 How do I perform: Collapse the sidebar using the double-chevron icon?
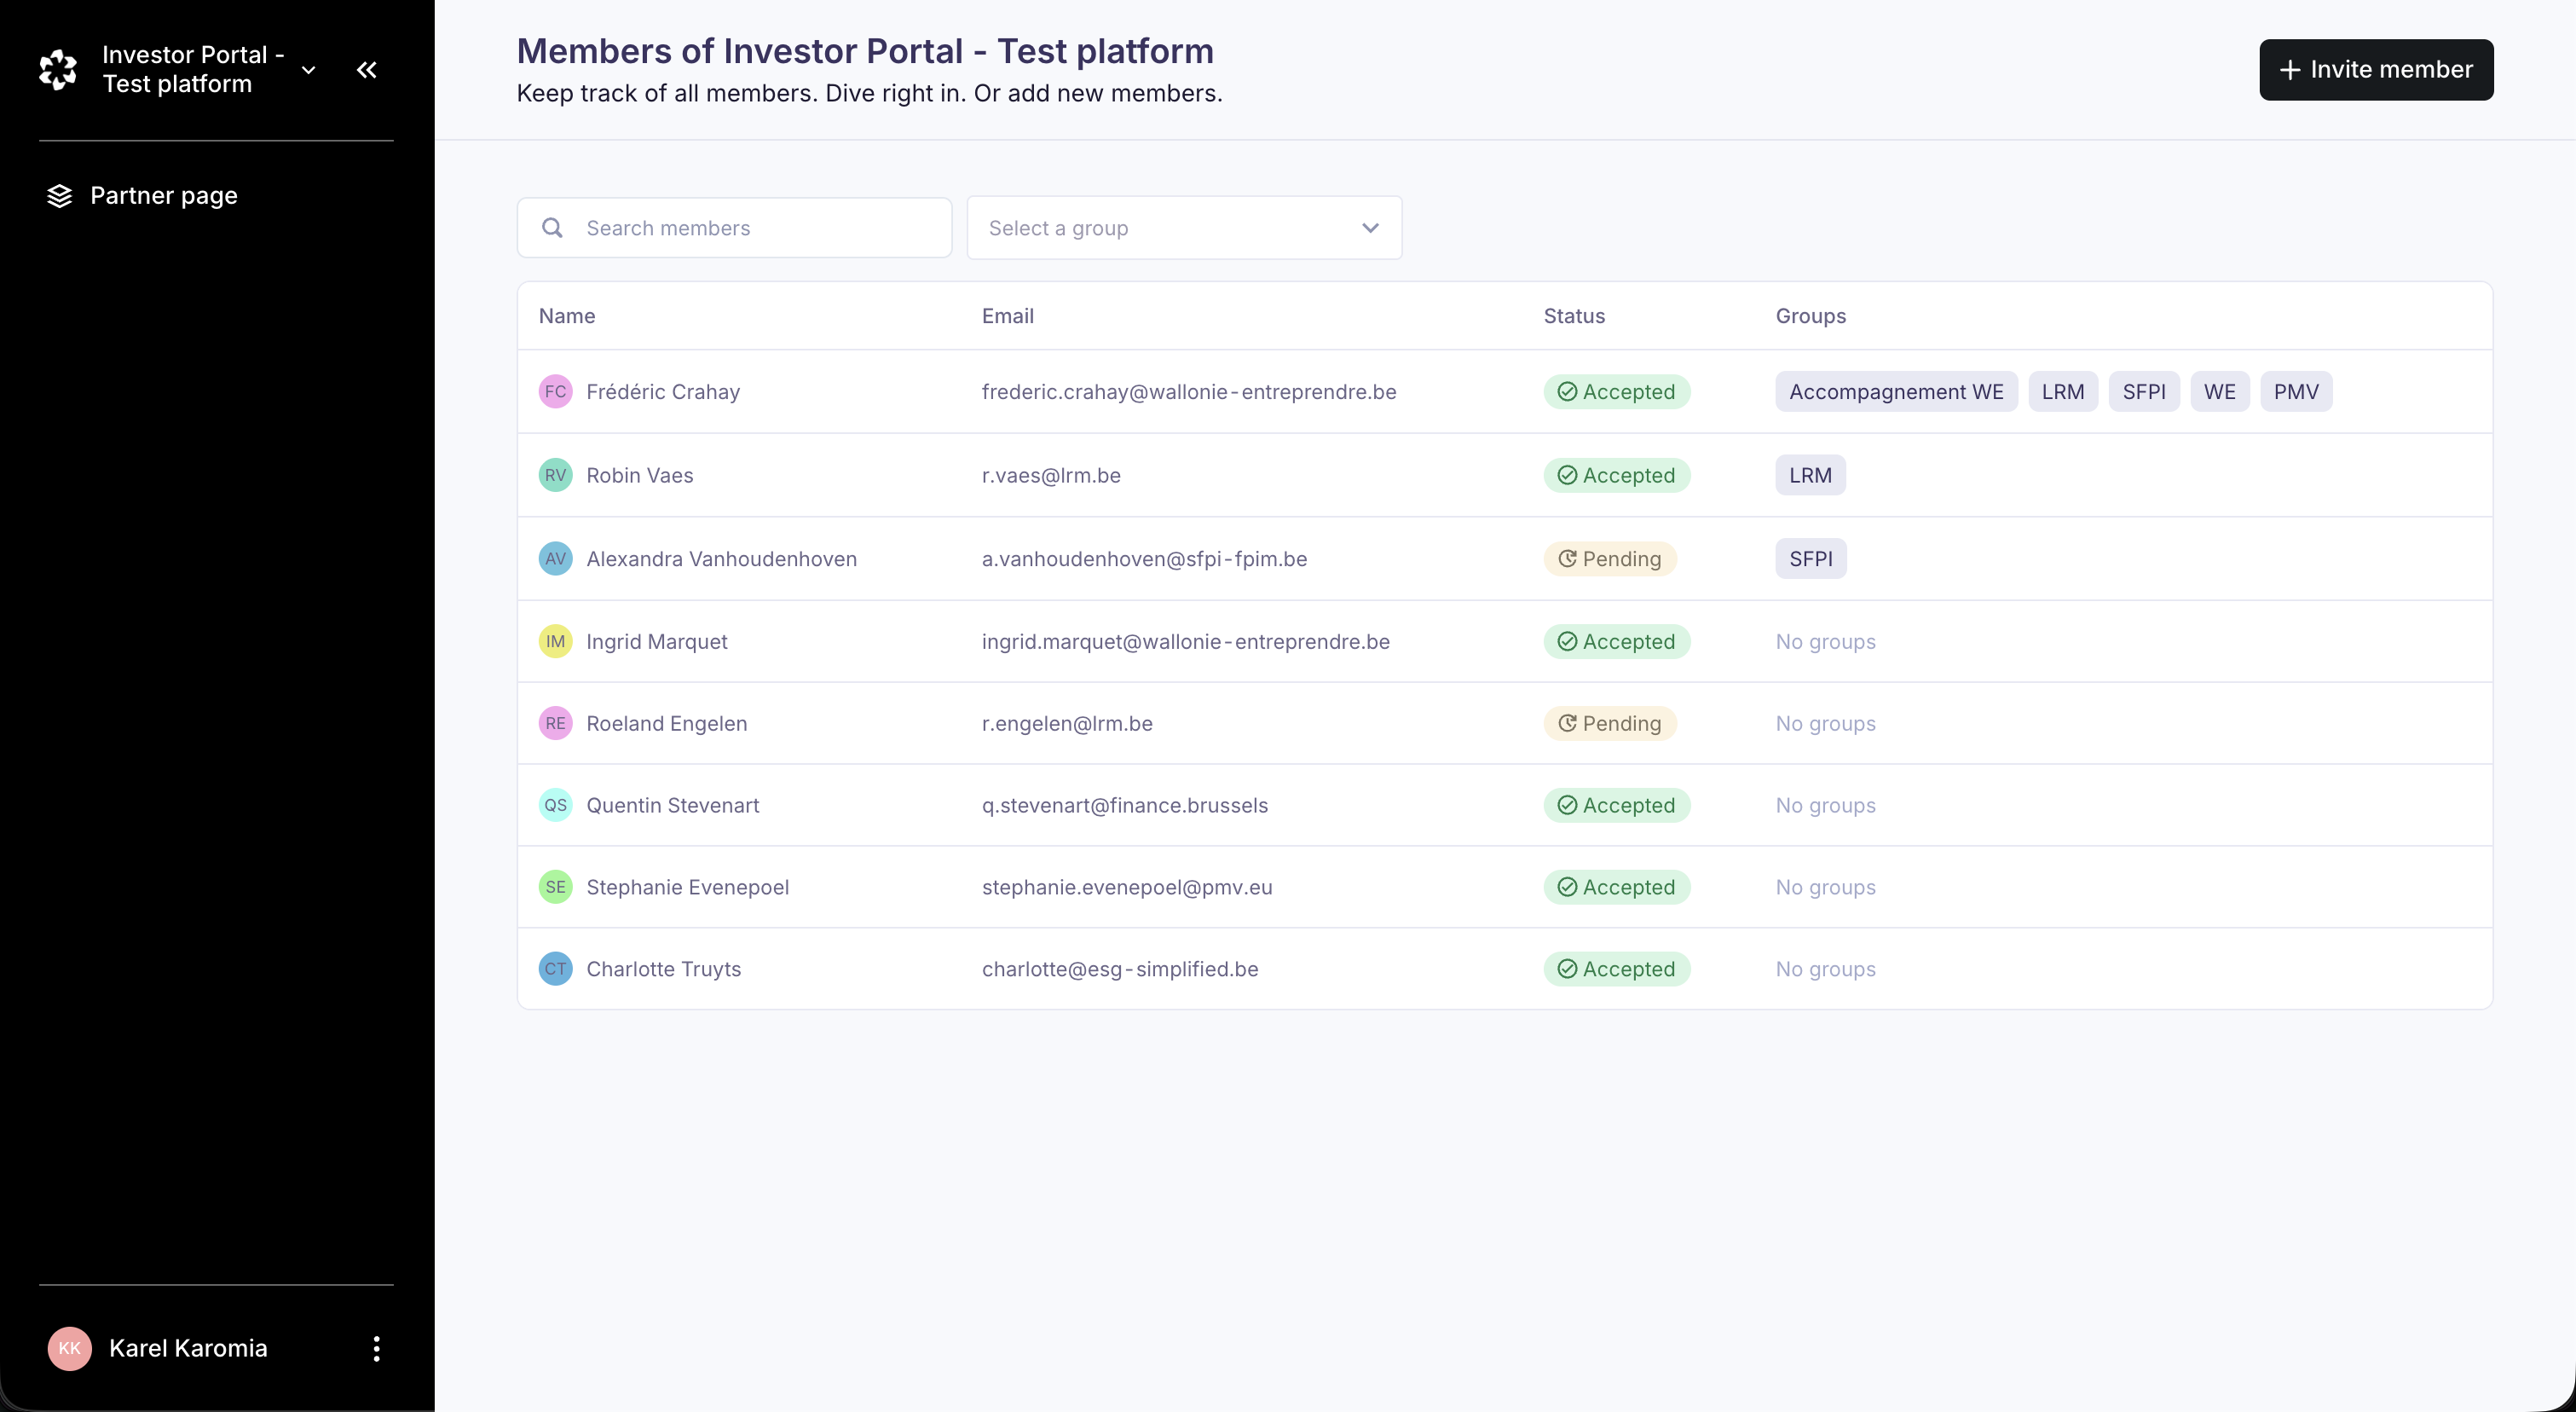(x=366, y=70)
